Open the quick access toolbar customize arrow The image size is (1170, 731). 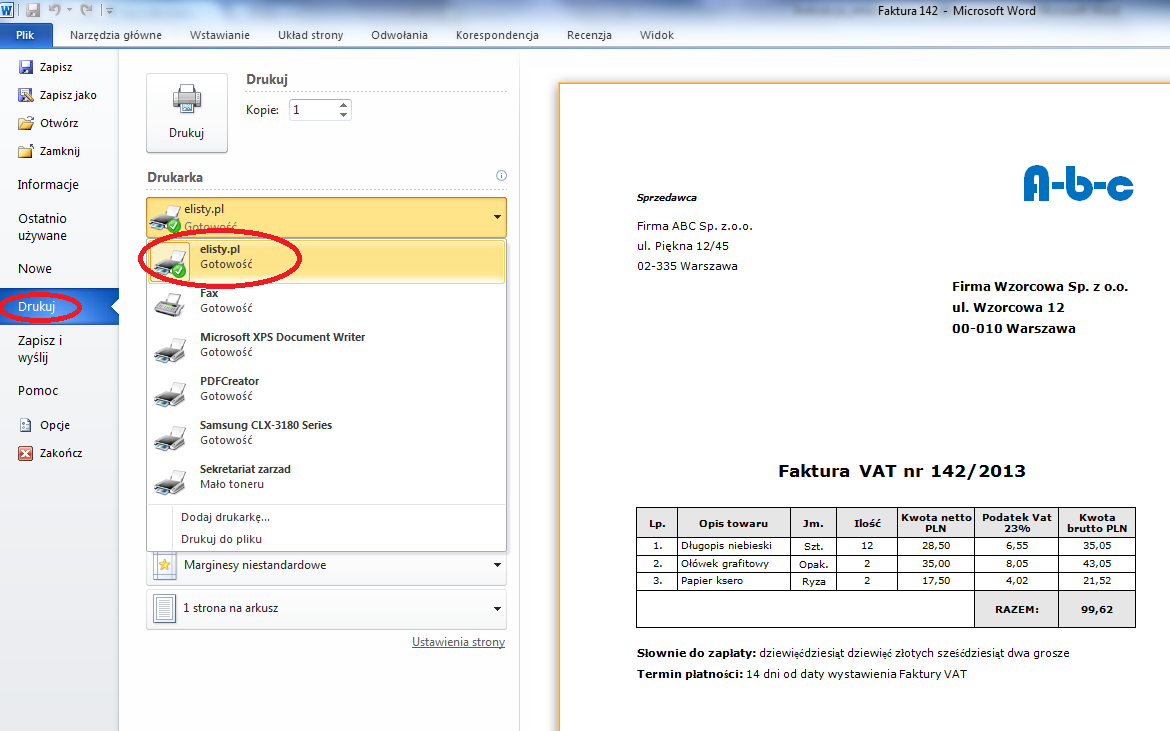tap(110, 10)
